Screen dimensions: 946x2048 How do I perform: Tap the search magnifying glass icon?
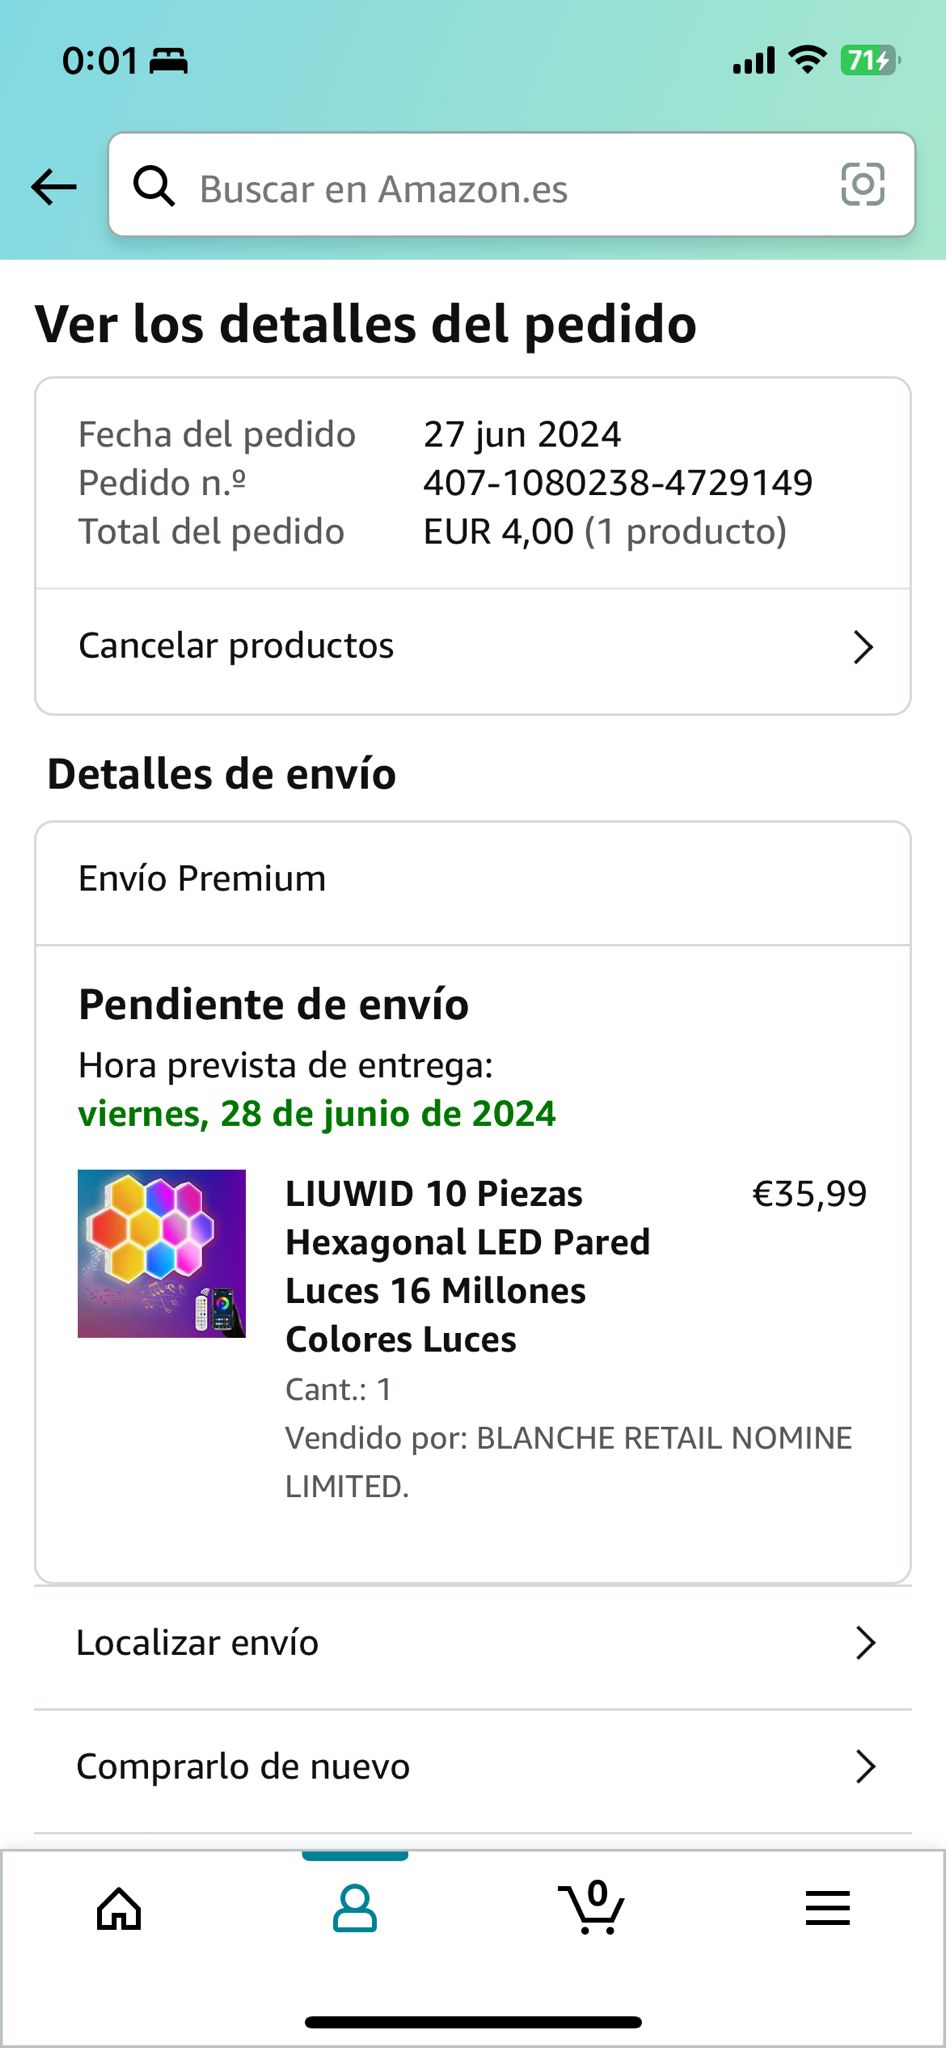pos(154,186)
